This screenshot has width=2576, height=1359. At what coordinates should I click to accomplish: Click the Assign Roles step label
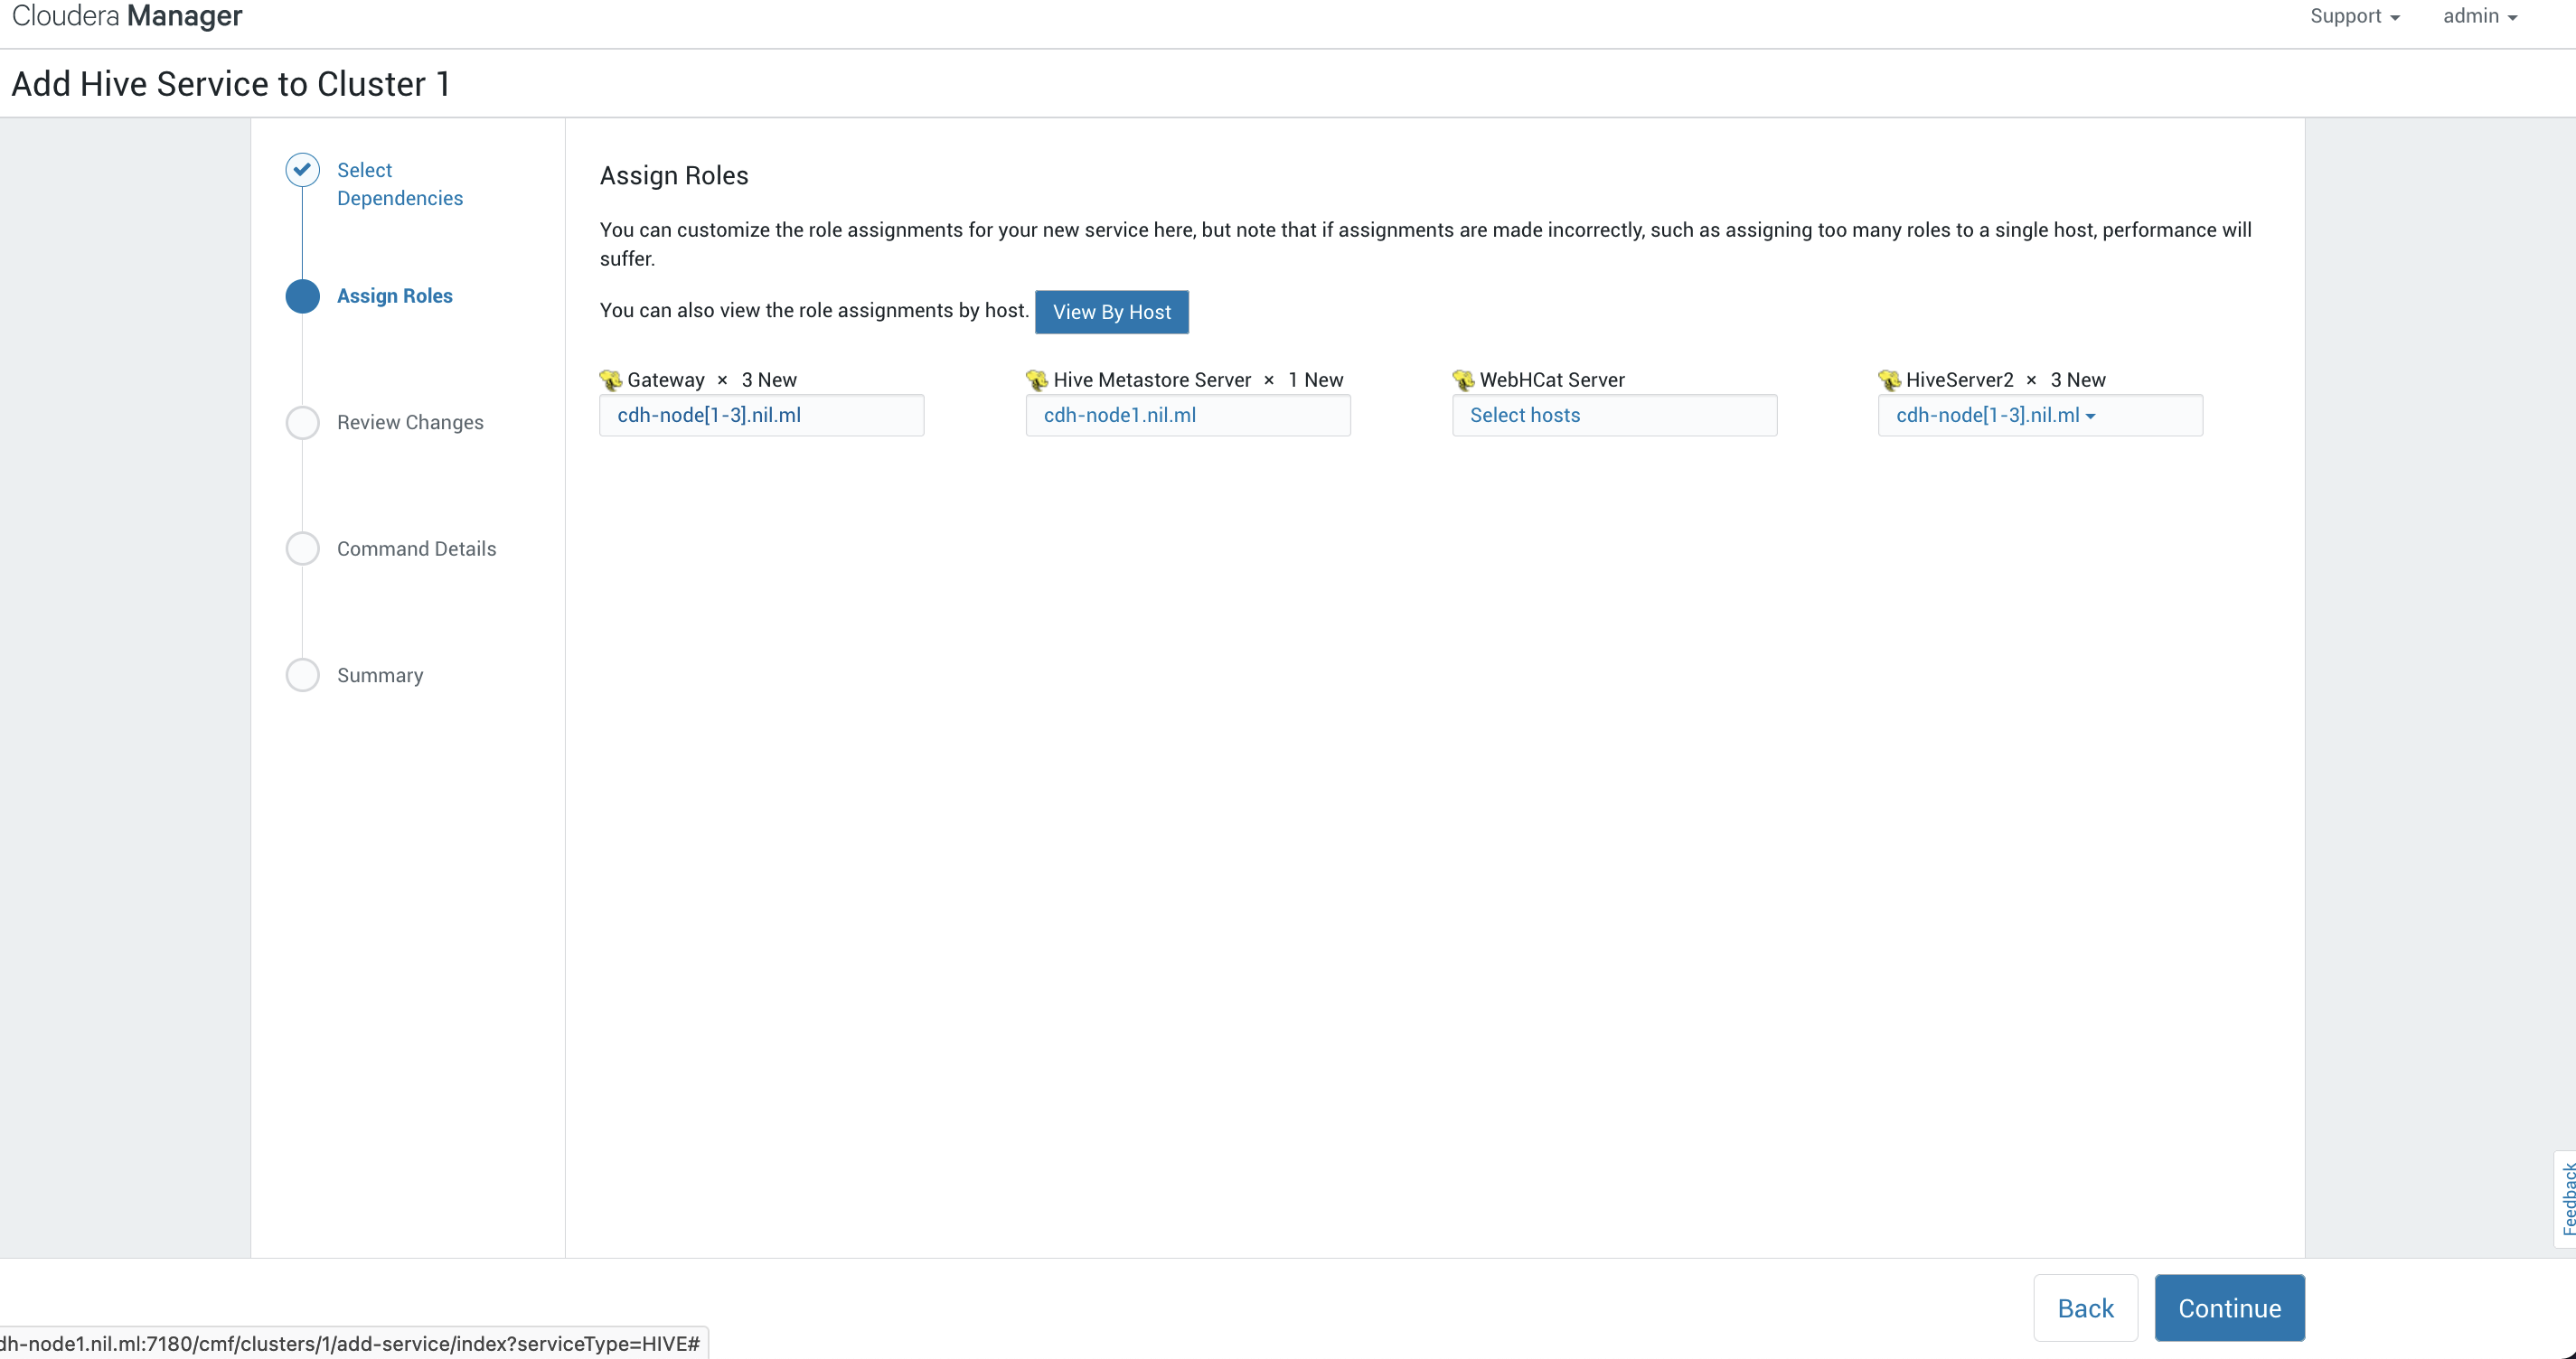[x=394, y=296]
